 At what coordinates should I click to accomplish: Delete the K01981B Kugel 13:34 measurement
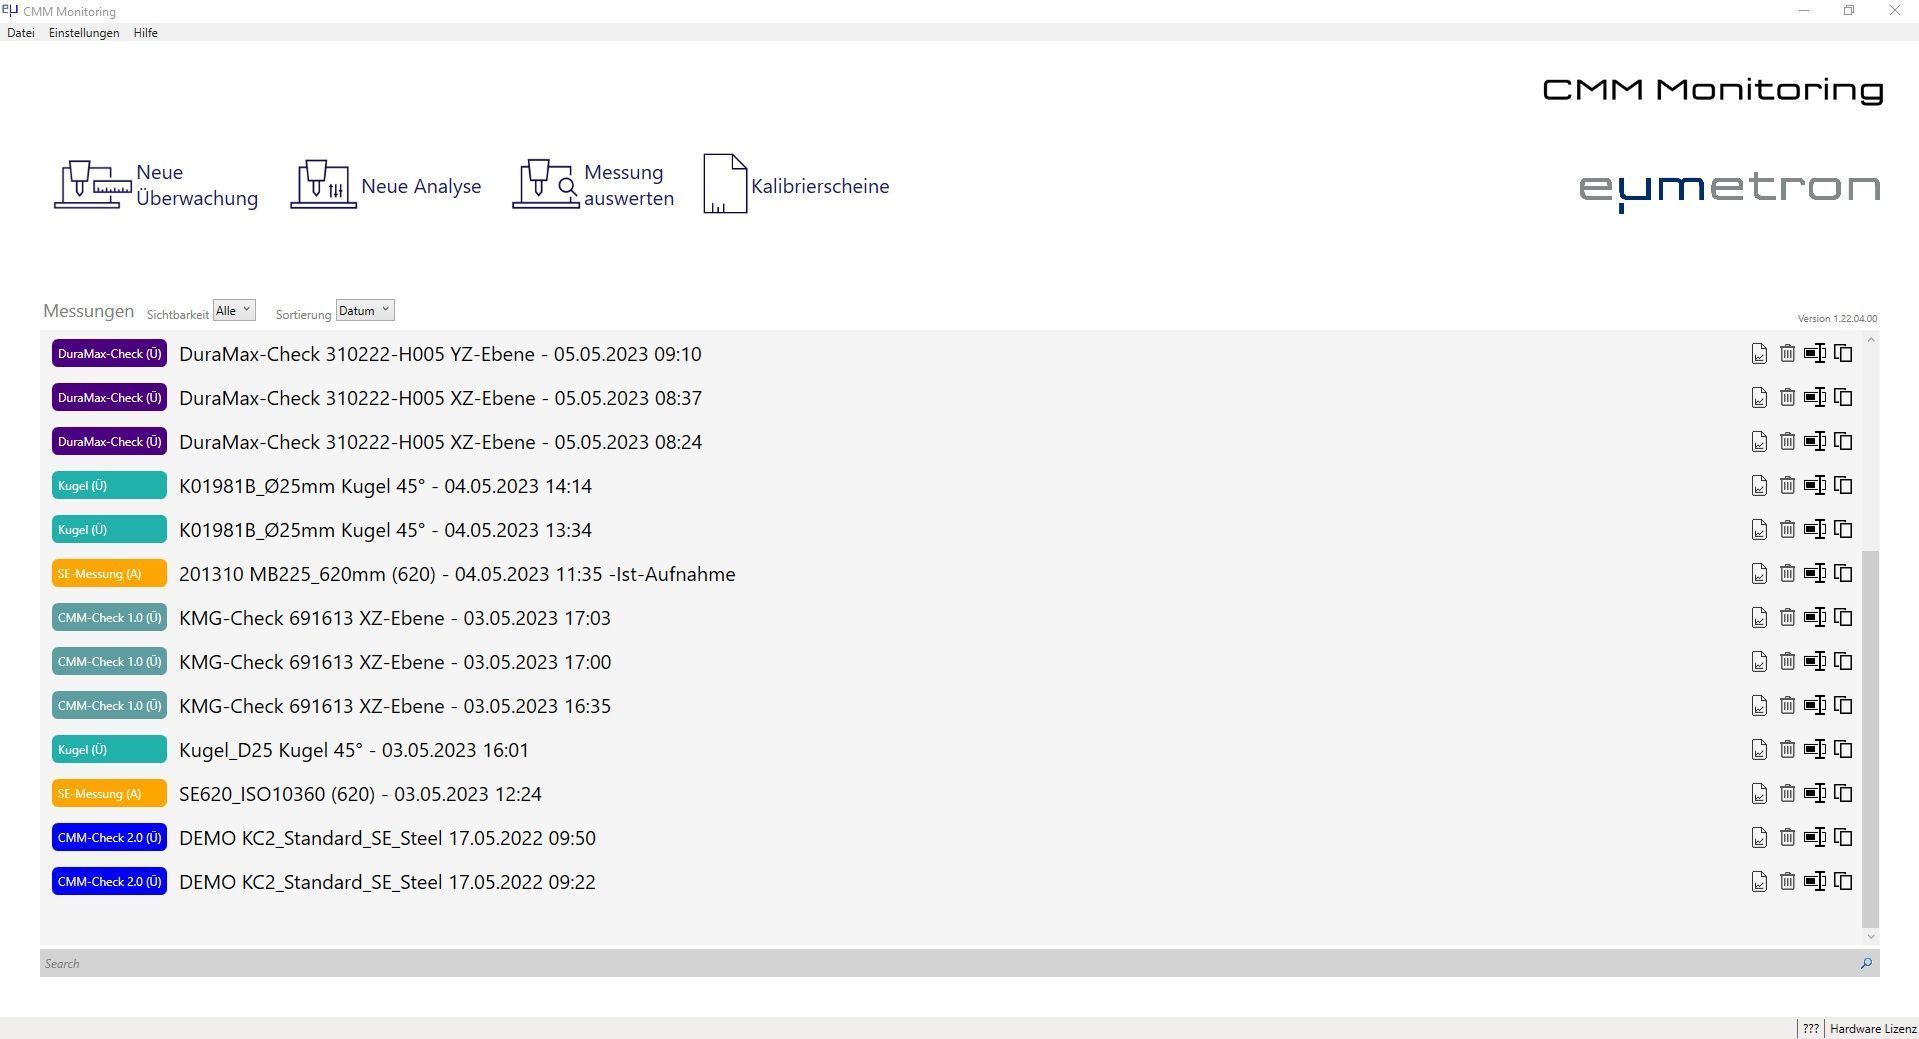pyautogui.click(x=1787, y=530)
